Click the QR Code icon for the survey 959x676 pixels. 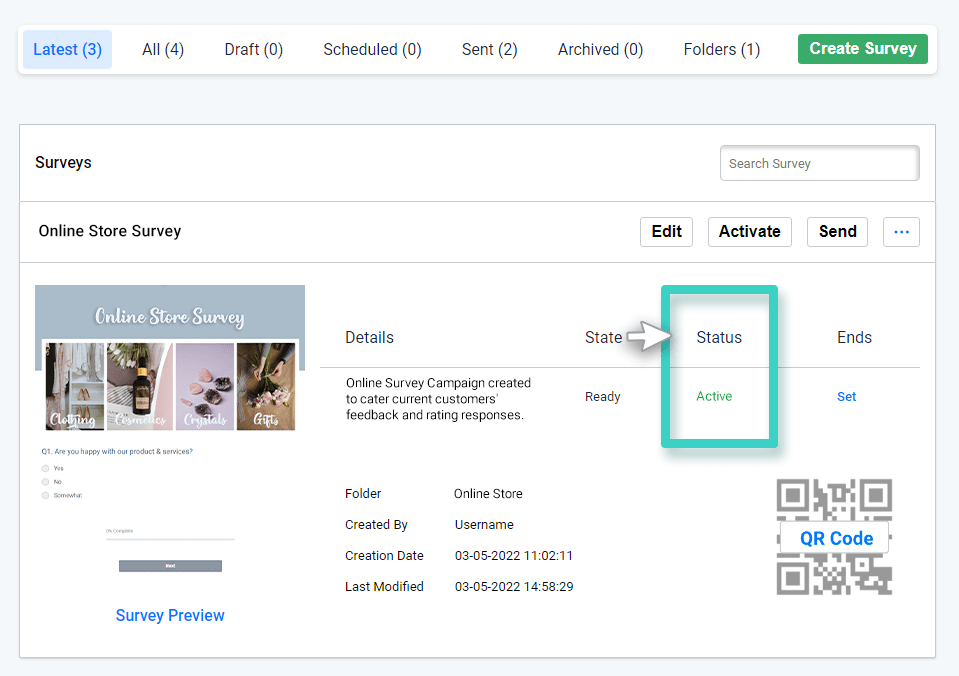click(x=834, y=538)
